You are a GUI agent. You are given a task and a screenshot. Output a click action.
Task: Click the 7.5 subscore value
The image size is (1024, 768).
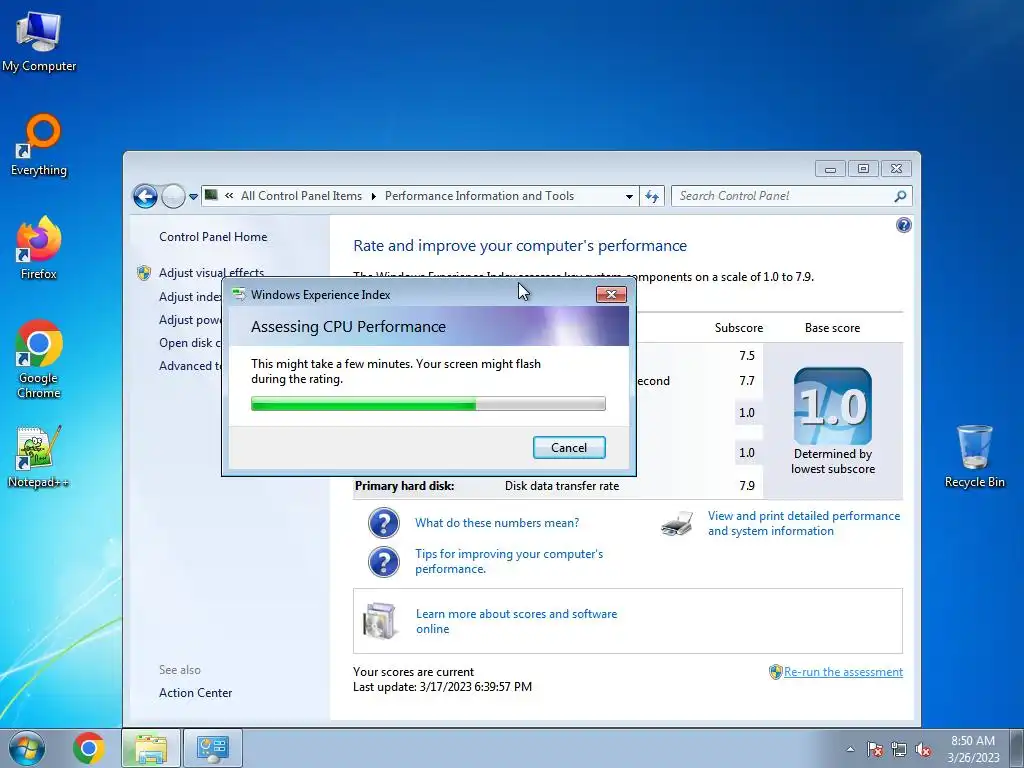coord(746,356)
